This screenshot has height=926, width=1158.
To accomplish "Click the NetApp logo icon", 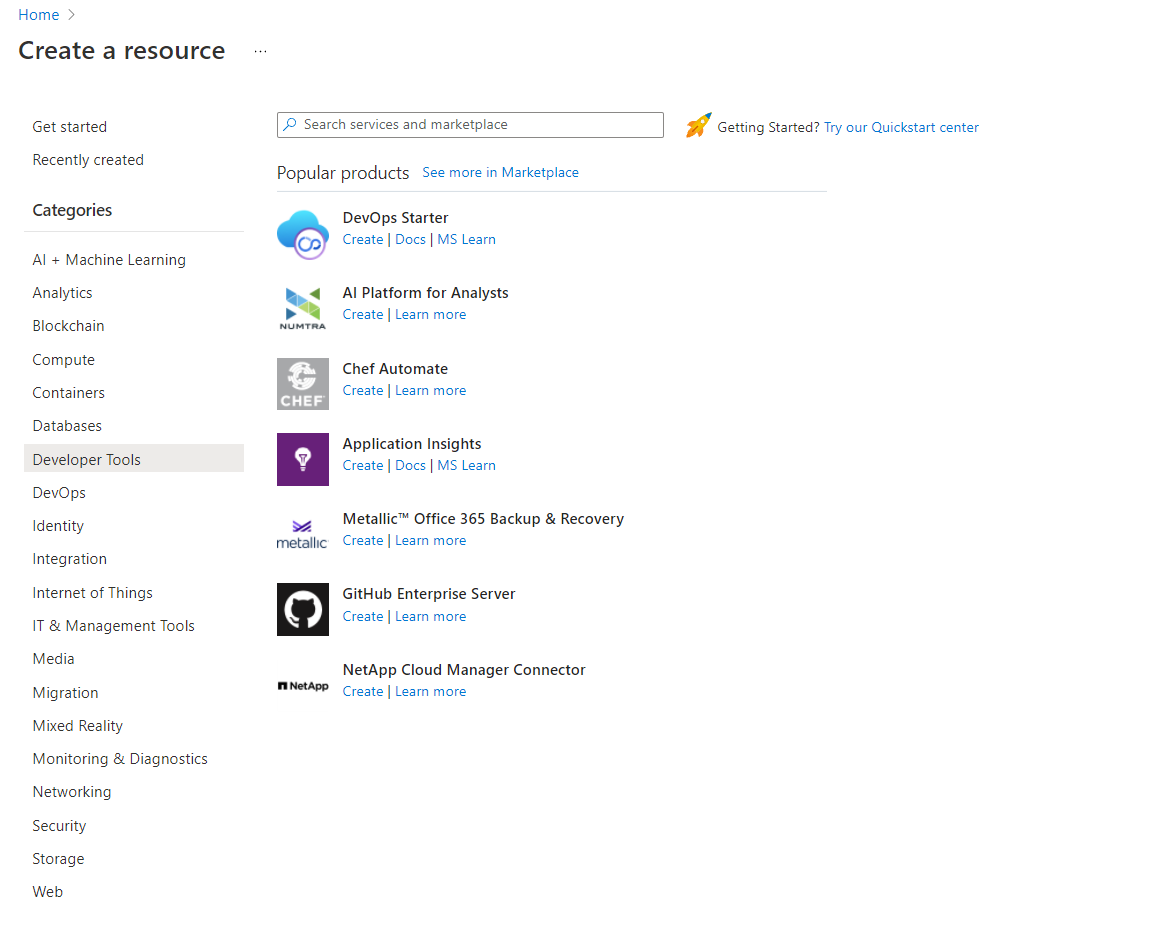I will pyautogui.click(x=303, y=686).
